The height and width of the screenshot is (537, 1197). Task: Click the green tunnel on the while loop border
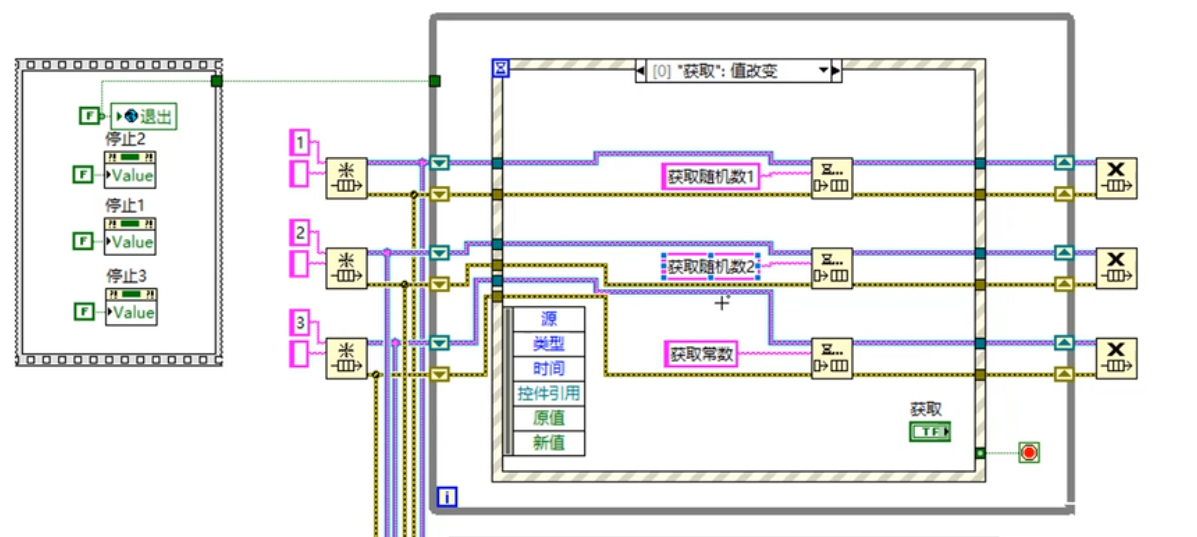point(434,81)
